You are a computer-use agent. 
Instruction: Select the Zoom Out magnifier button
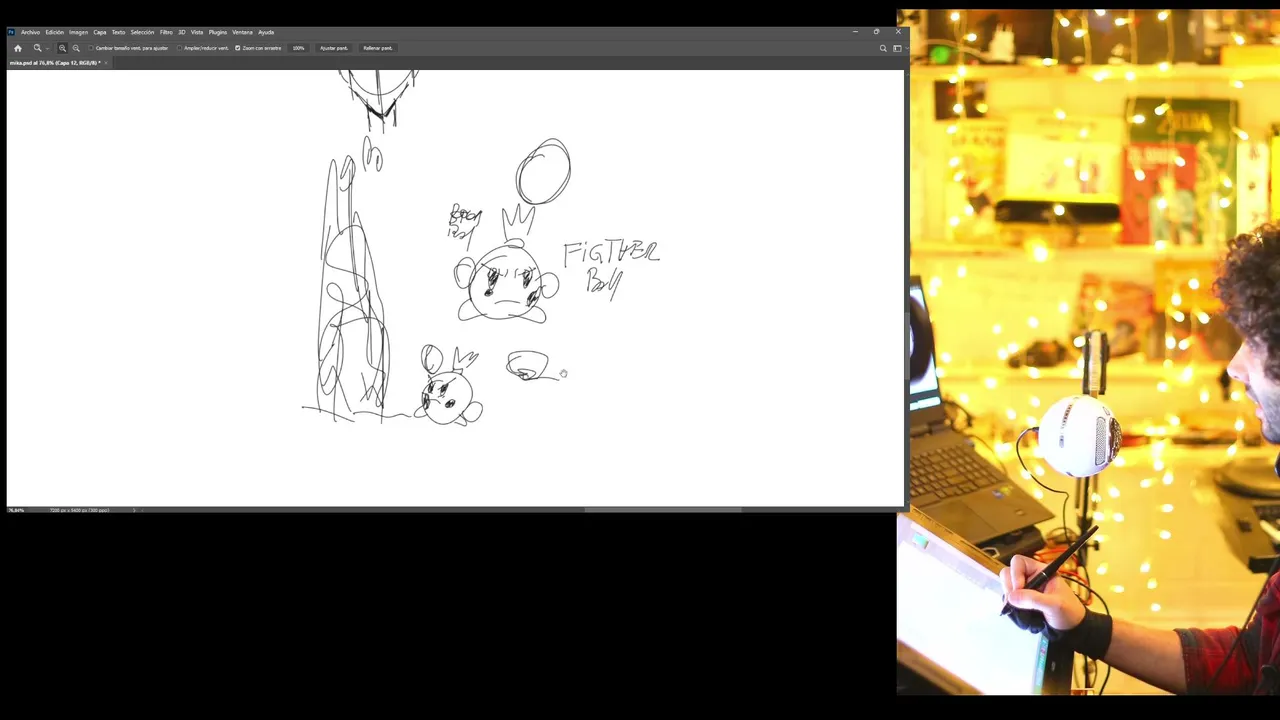pos(76,48)
